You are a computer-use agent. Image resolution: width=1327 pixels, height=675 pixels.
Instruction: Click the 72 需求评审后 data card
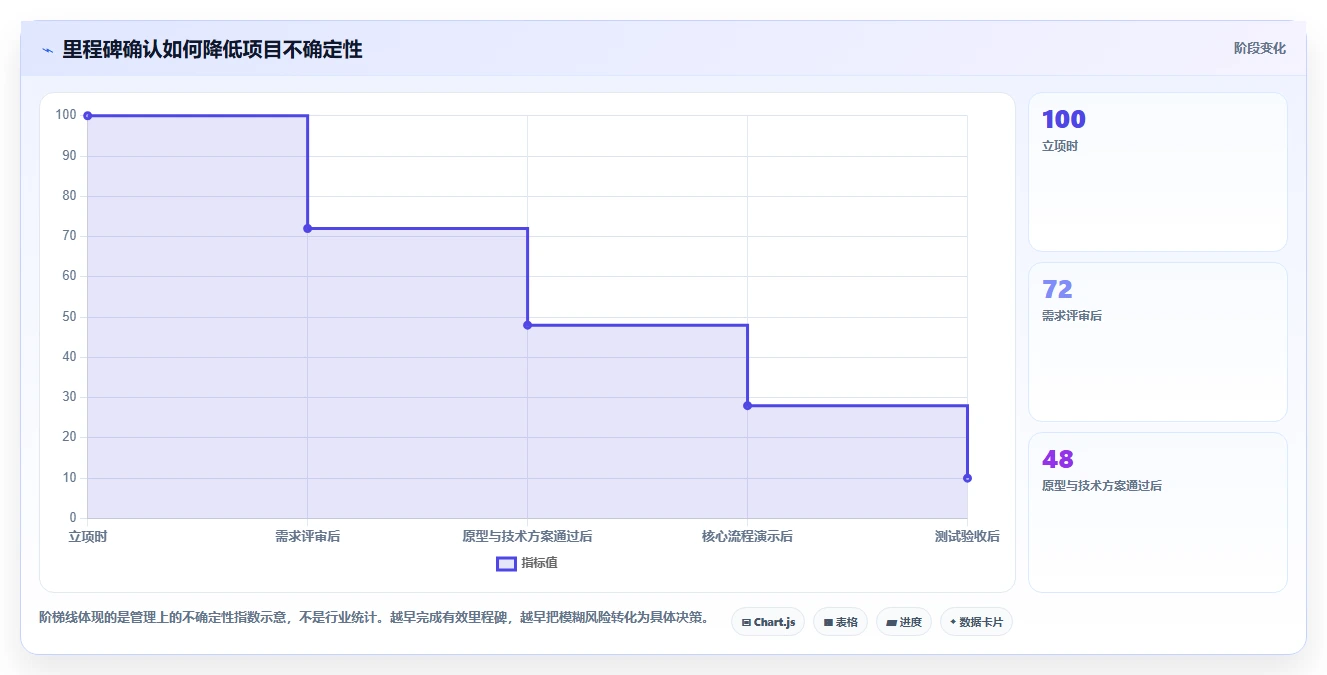tap(1157, 342)
